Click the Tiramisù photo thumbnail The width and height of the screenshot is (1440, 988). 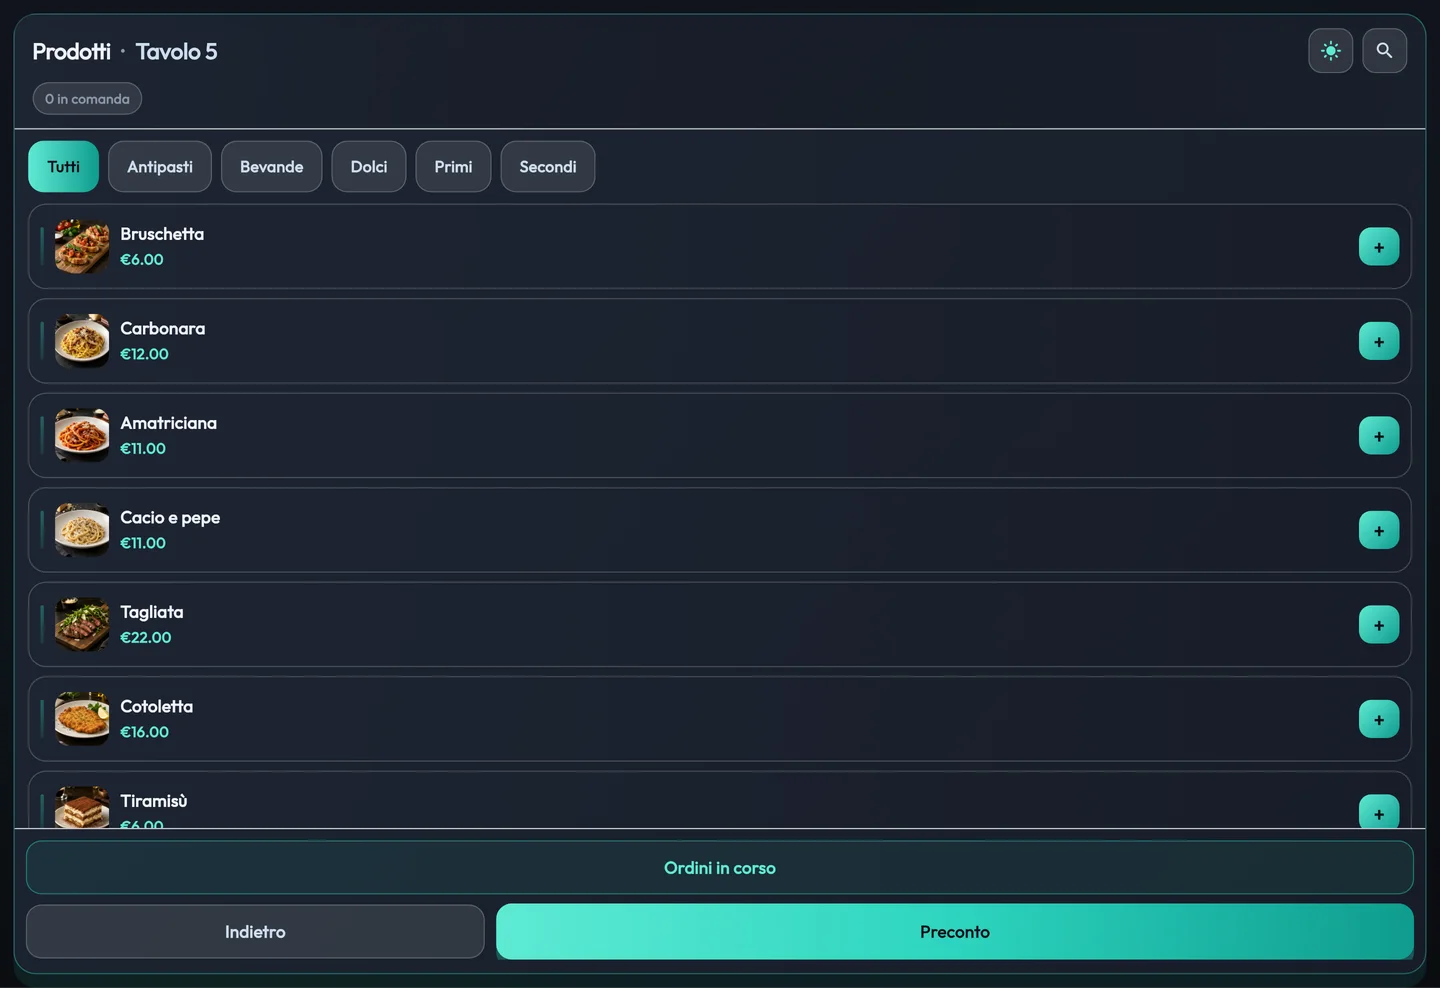pos(82,808)
